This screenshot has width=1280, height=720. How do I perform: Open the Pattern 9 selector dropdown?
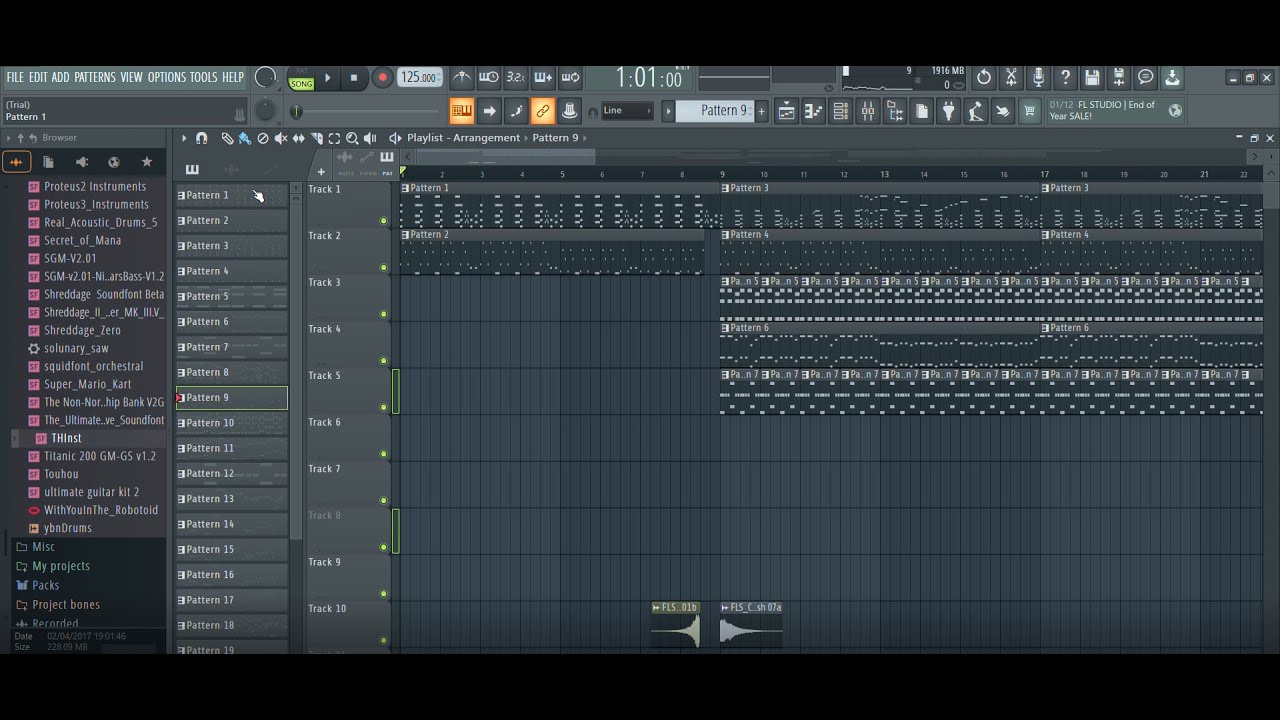(x=714, y=111)
